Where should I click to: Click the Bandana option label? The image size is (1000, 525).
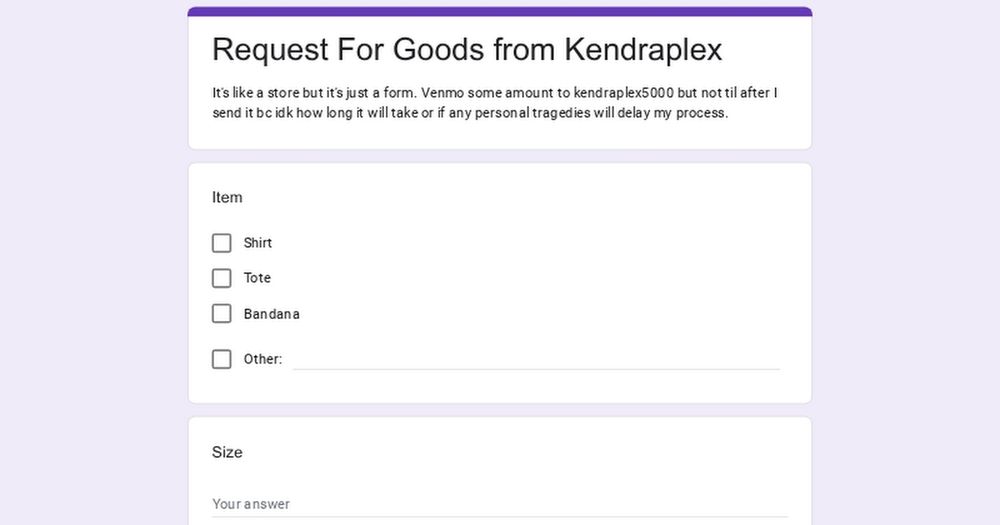pyautogui.click(x=272, y=314)
